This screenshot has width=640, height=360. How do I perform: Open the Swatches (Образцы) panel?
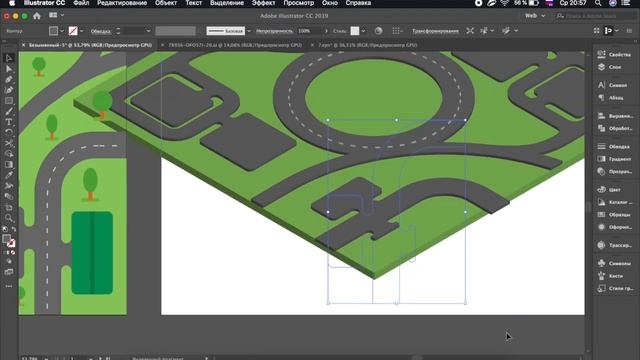(614, 215)
